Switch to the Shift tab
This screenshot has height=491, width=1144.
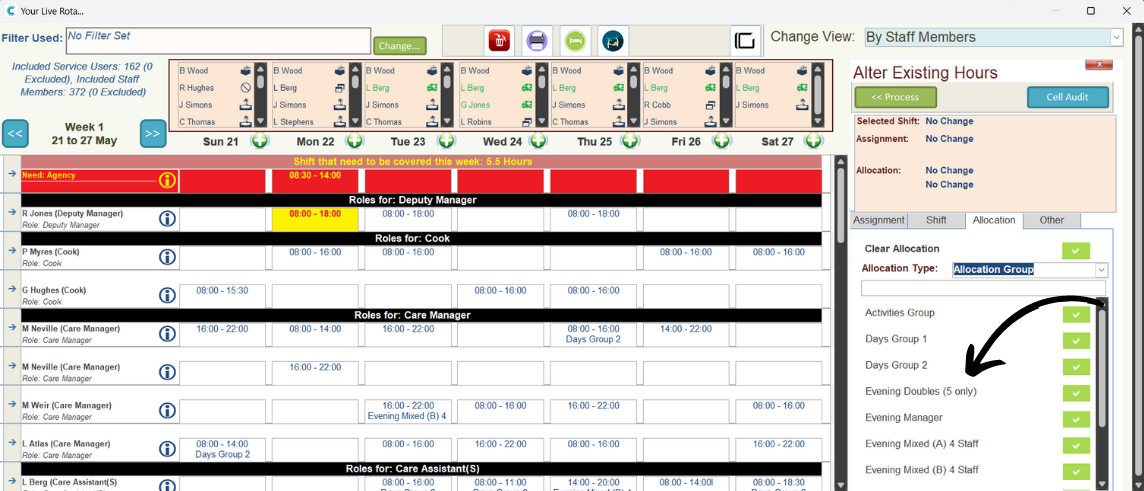click(x=936, y=221)
